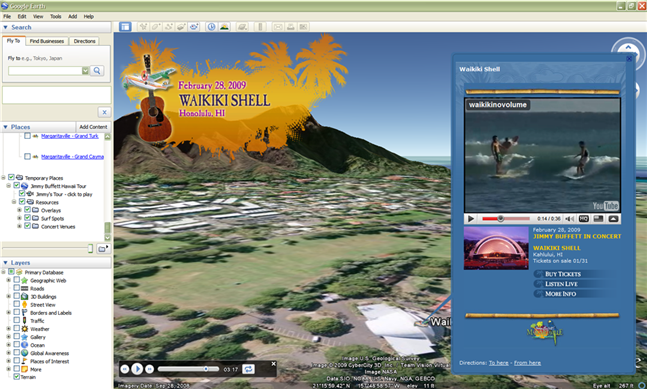The image size is (647, 389).
Task: Collapse the Layers panel header
Action: [56, 262]
